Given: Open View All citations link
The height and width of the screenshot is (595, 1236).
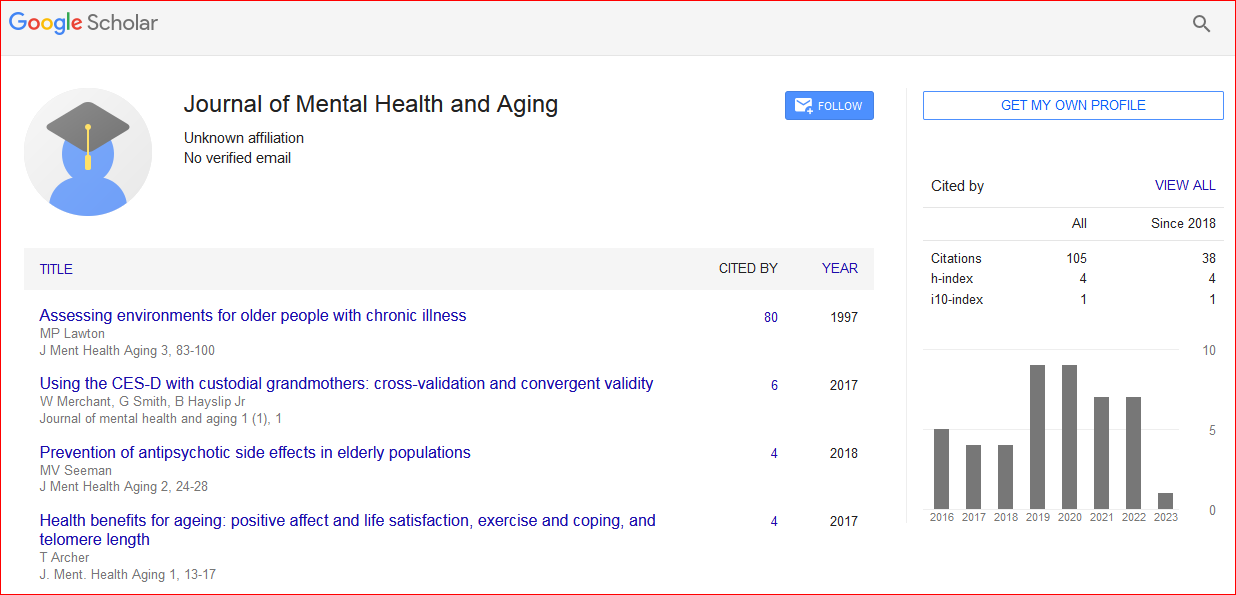Looking at the screenshot, I should (1185, 185).
